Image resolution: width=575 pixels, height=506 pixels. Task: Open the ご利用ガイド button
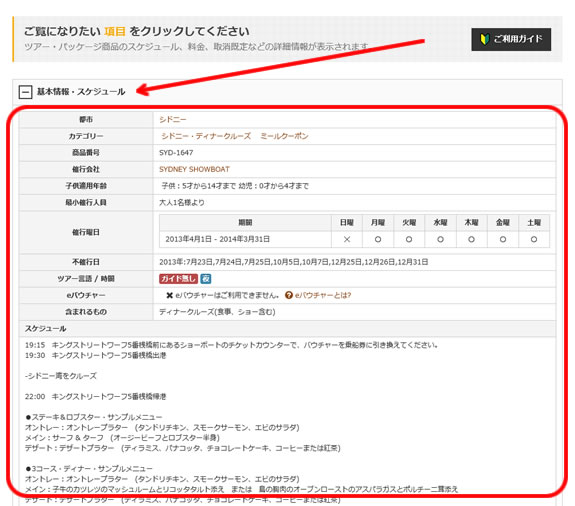tap(511, 39)
